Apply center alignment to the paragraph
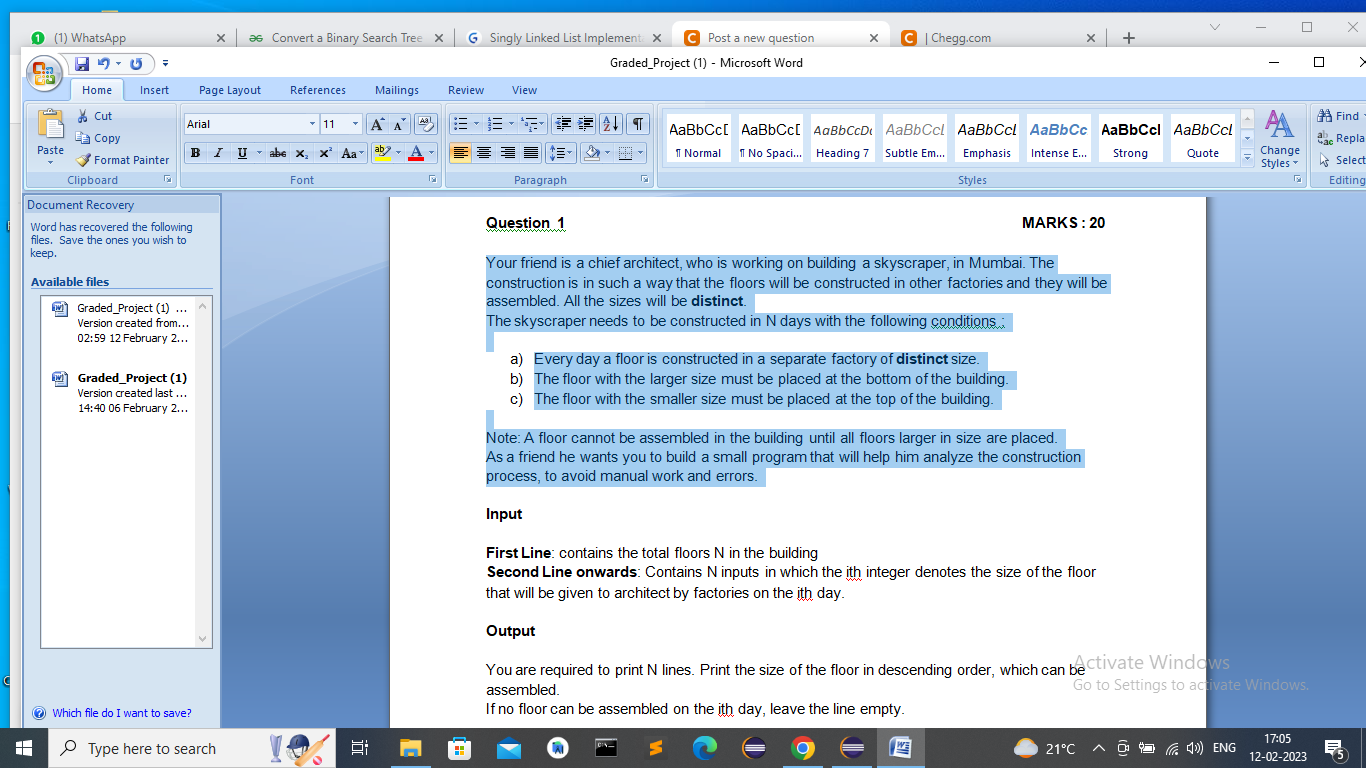This screenshot has height=768, width=1366. pyautogui.click(x=484, y=153)
